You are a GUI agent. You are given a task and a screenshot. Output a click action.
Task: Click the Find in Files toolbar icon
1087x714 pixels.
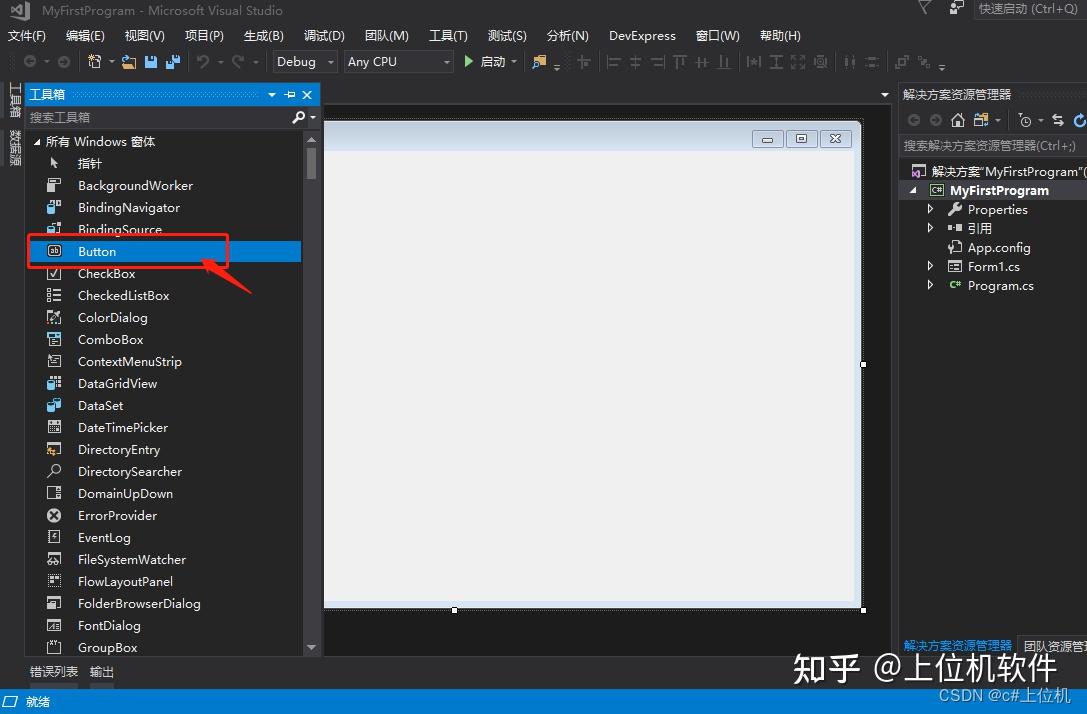(539, 62)
